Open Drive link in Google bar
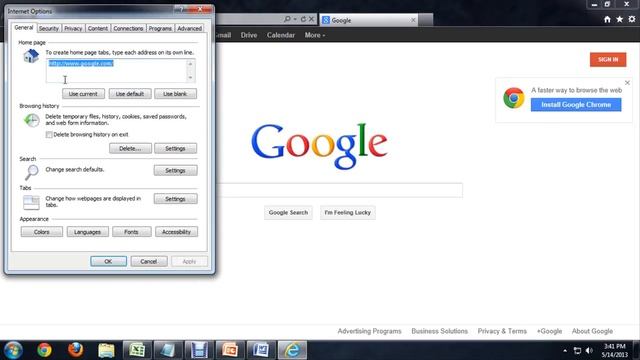The image size is (640, 360). tap(249, 35)
